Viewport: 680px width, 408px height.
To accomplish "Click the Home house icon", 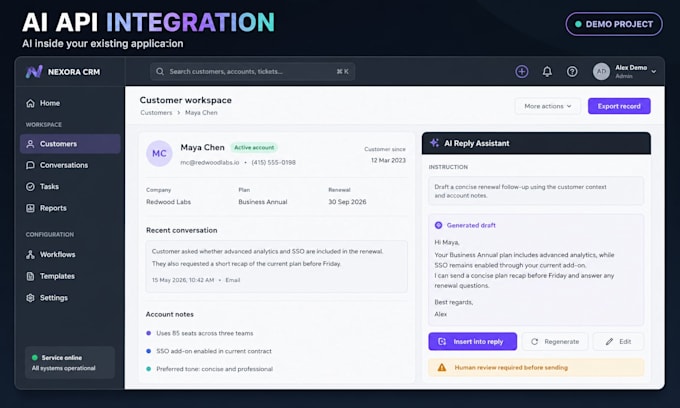I will click(x=30, y=103).
